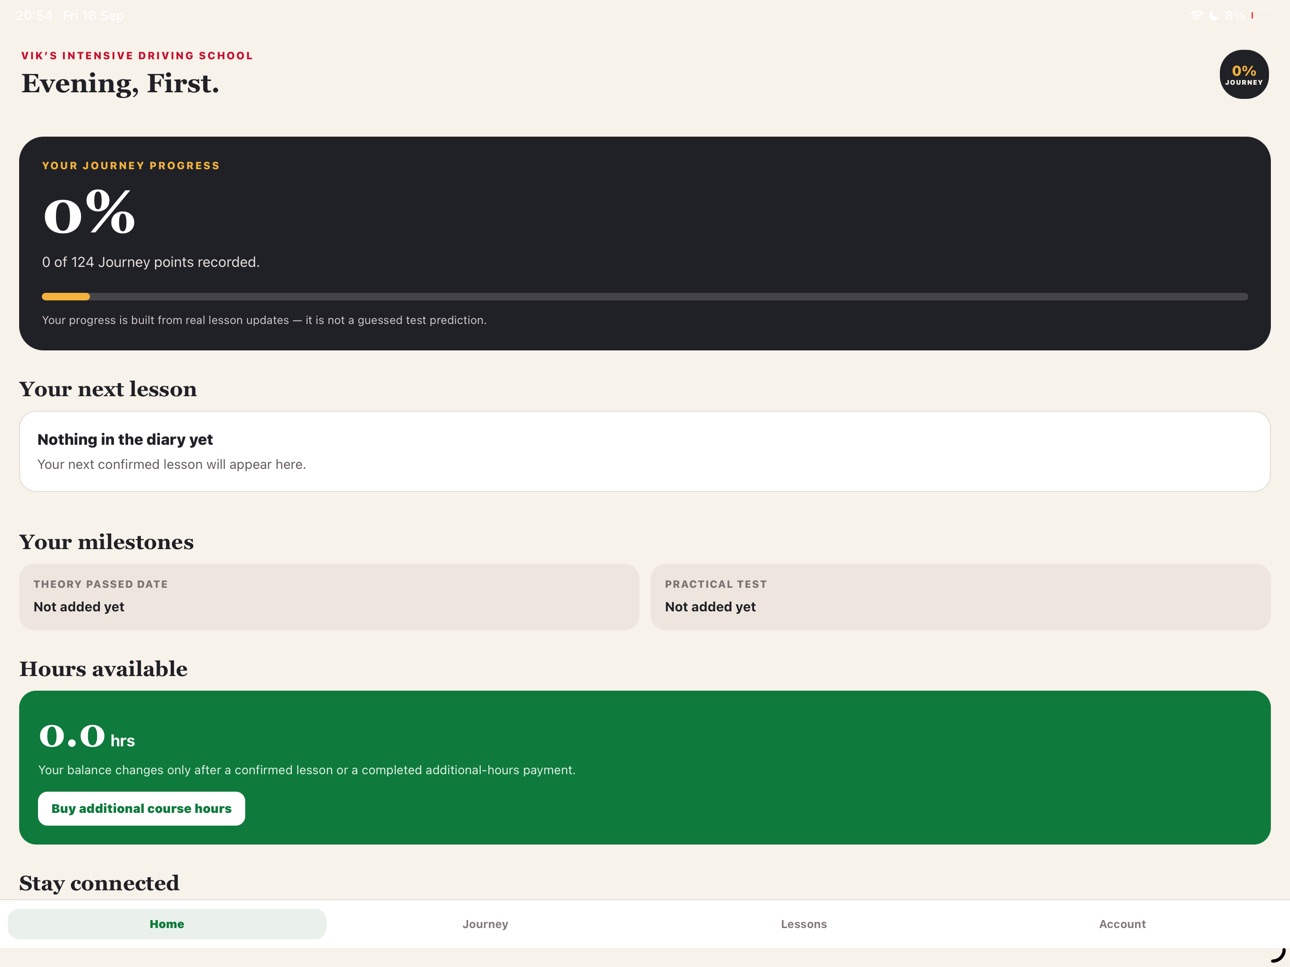
Task: Open the Account tab
Action: (x=1122, y=924)
